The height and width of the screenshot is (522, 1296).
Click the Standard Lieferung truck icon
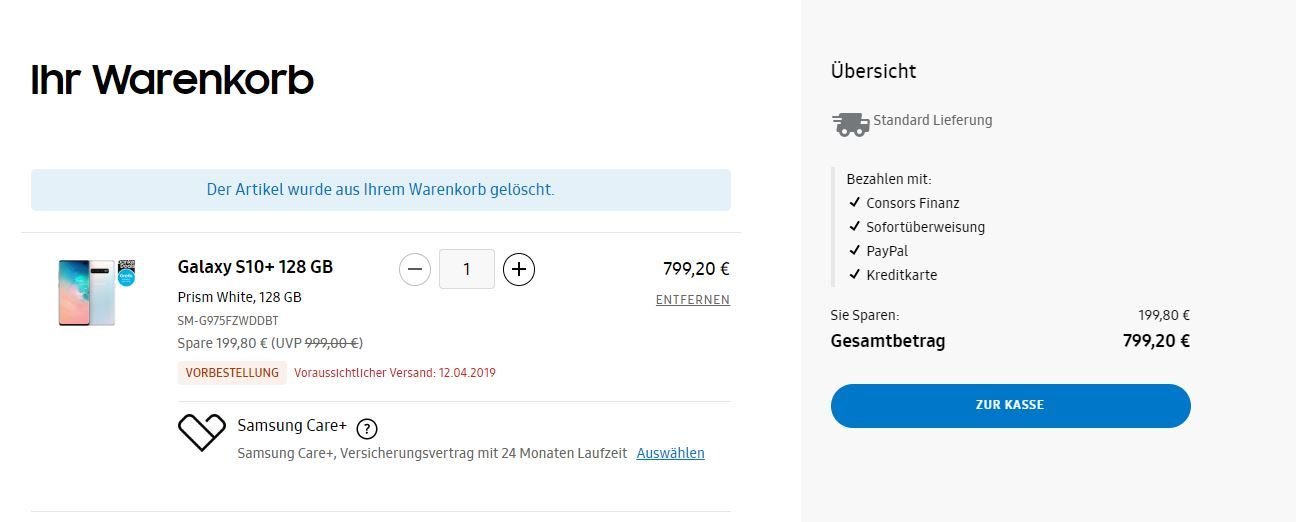click(850, 123)
